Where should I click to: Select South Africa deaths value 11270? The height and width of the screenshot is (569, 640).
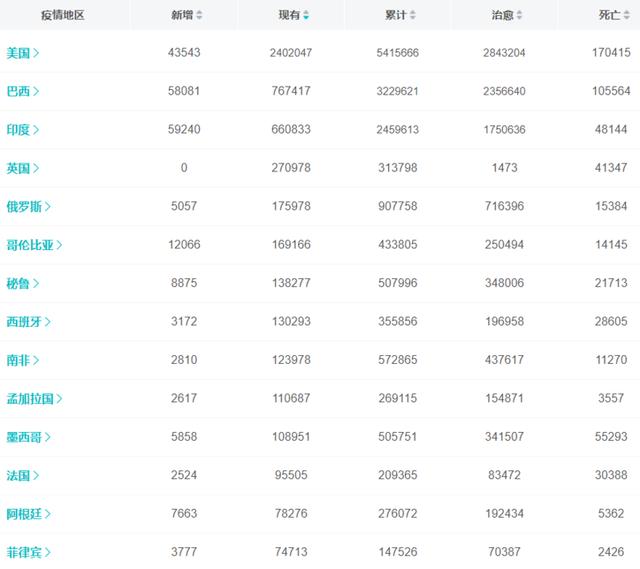(x=611, y=360)
